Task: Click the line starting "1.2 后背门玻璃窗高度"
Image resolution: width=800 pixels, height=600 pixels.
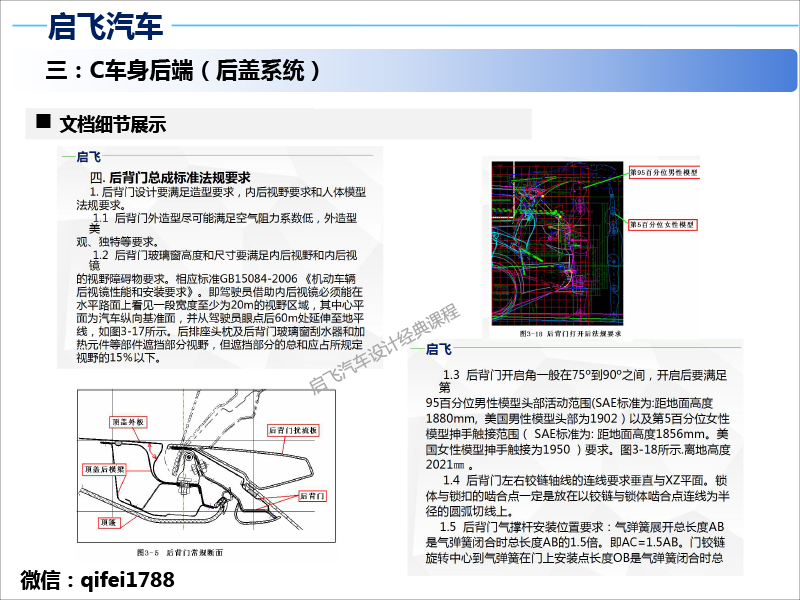Action: (225, 255)
